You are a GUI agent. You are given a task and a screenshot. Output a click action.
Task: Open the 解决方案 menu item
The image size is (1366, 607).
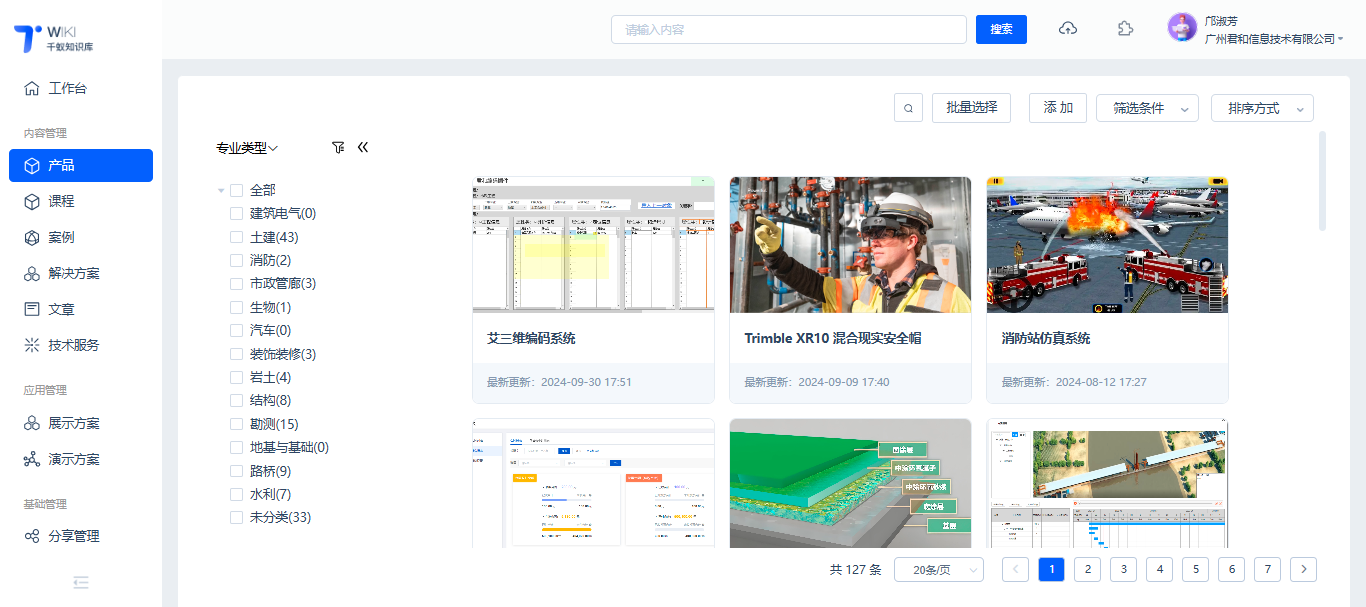pyautogui.click(x=81, y=273)
